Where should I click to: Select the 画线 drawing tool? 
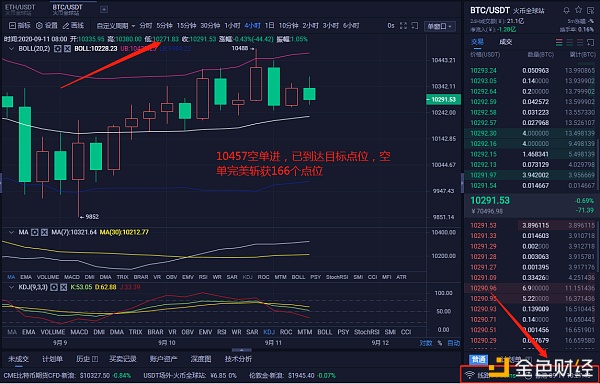point(73,26)
